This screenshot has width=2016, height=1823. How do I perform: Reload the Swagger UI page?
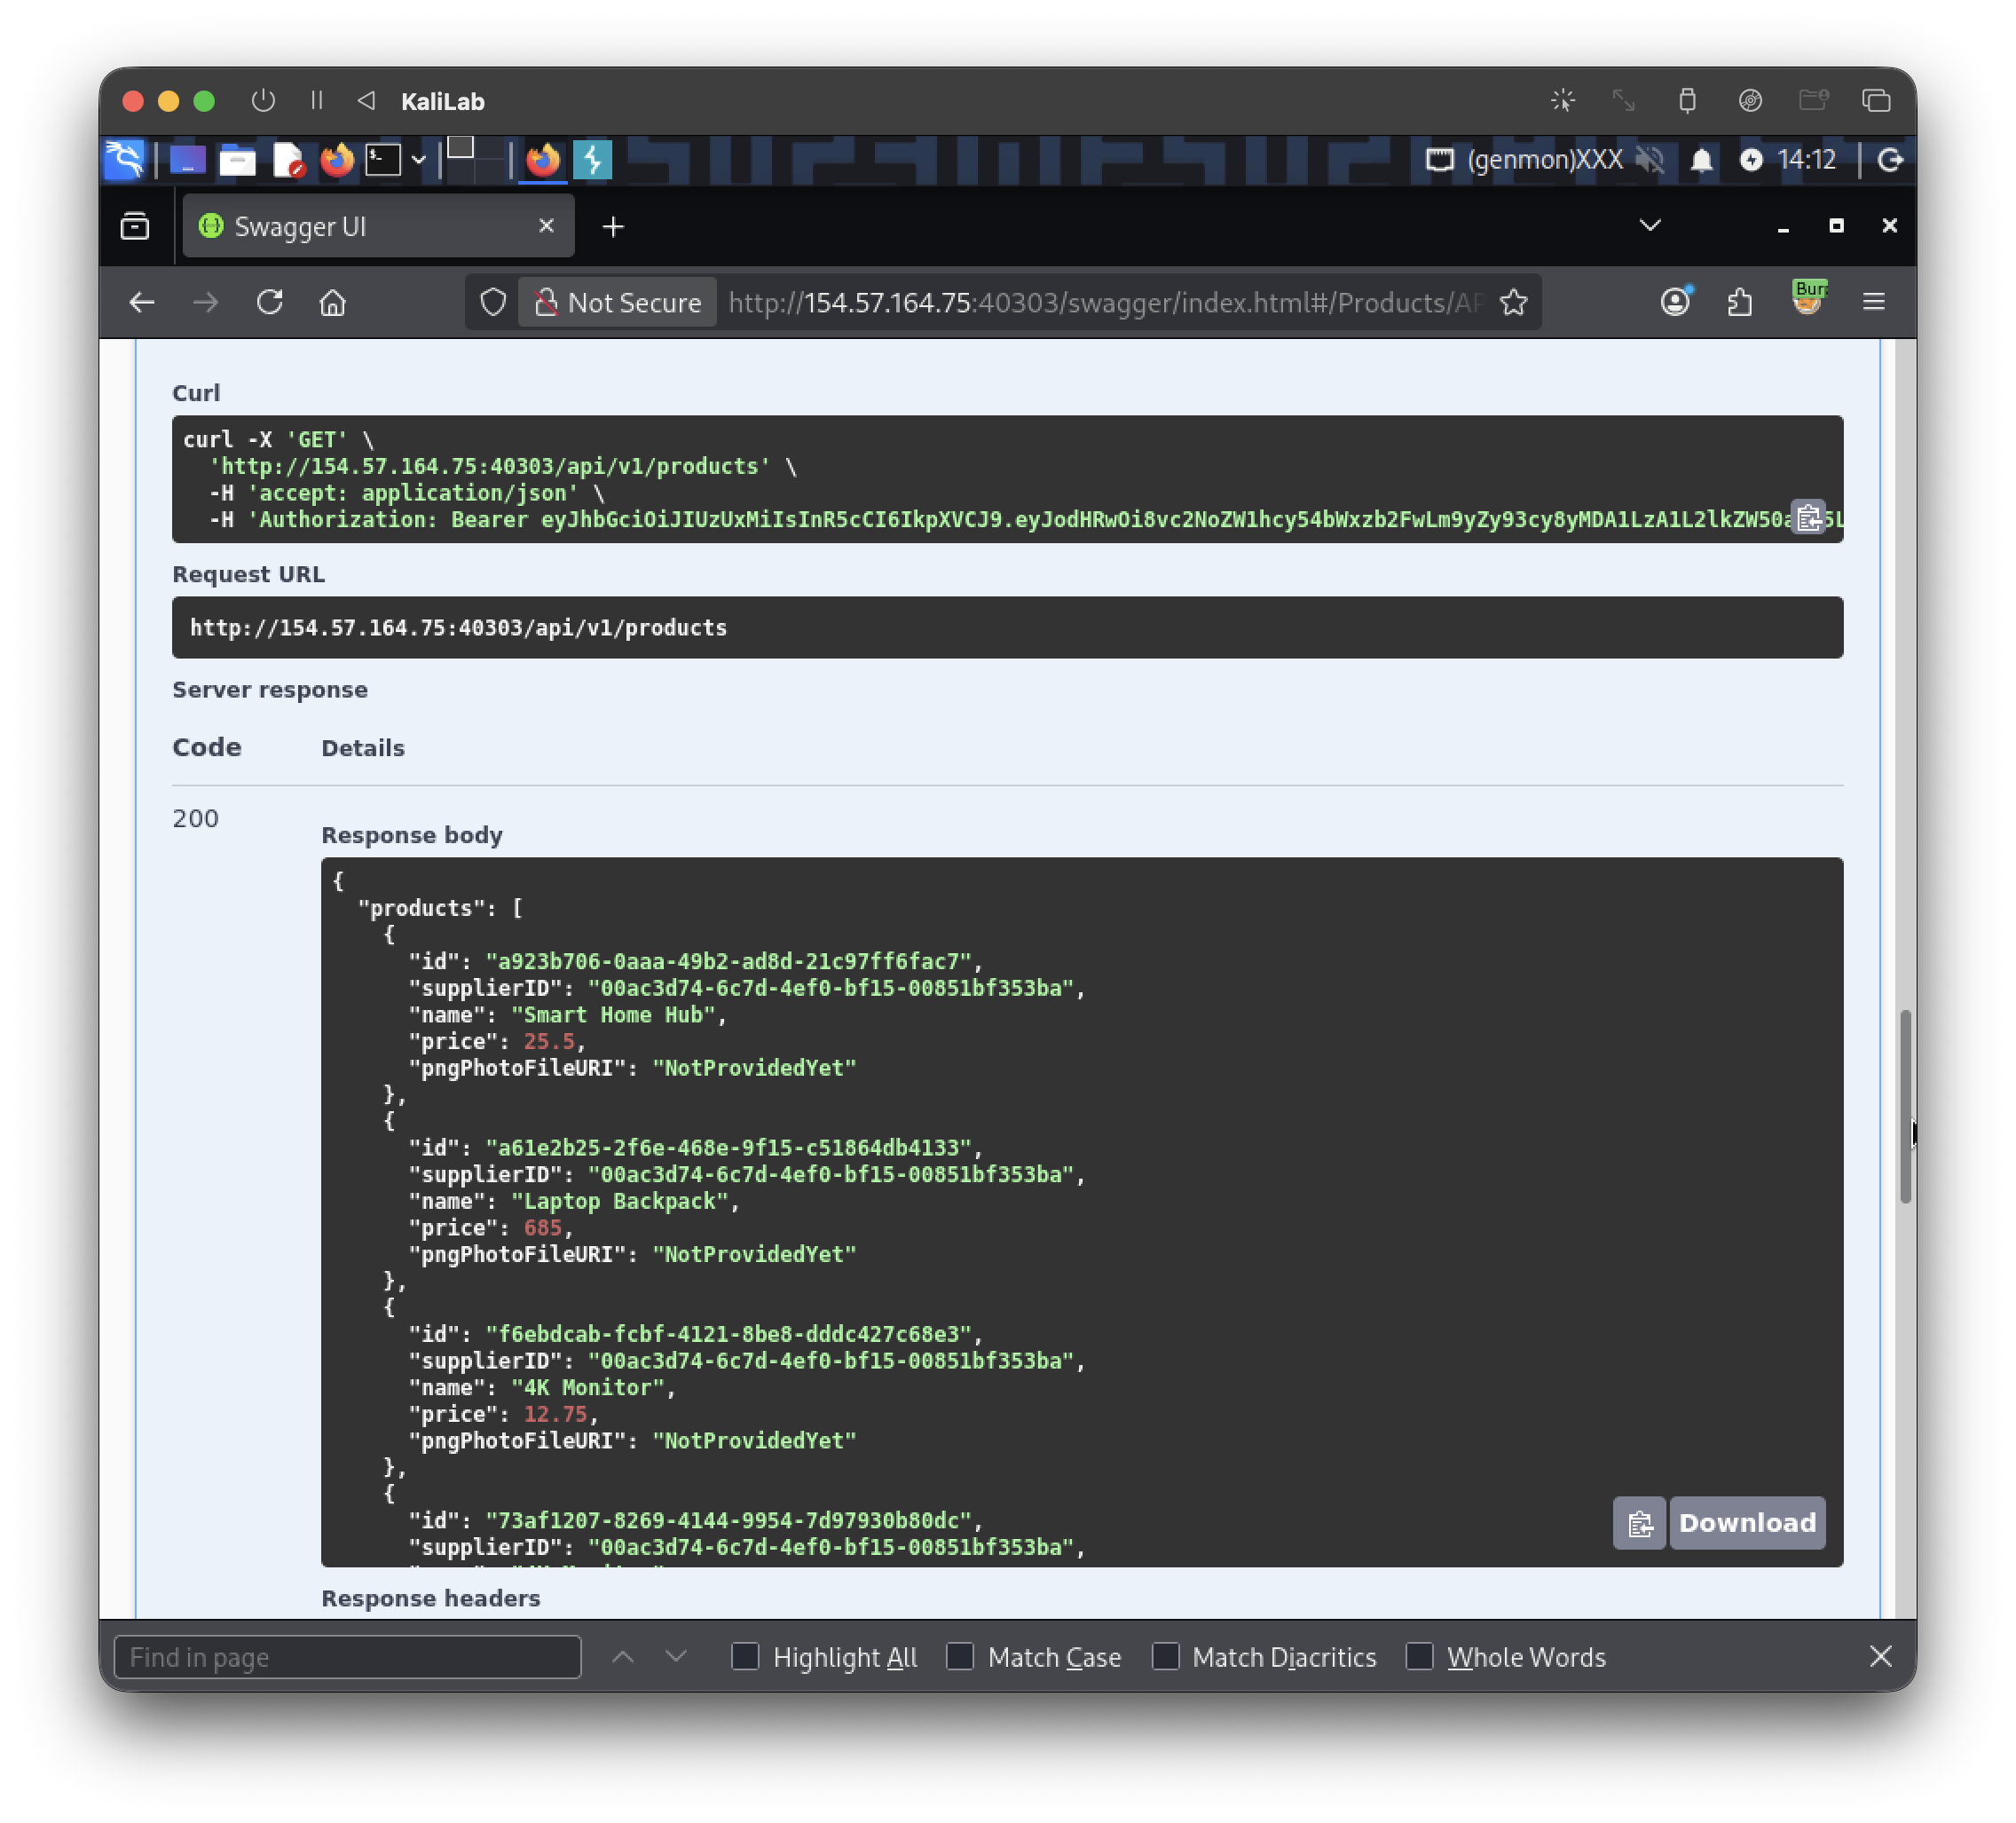(270, 302)
